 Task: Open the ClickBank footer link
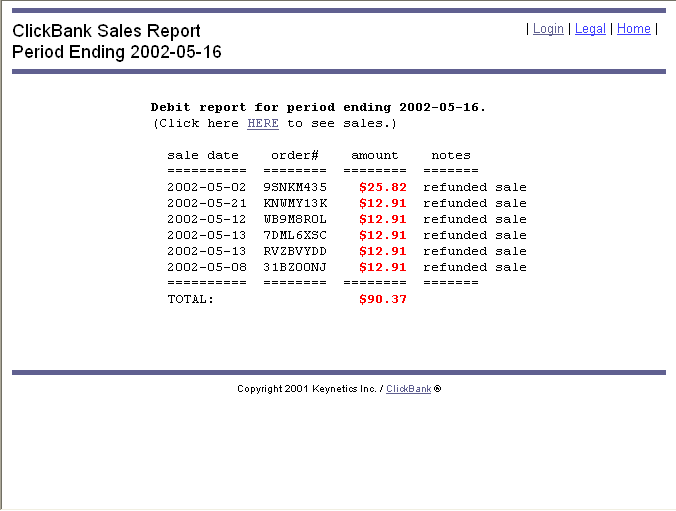[x=408, y=389]
